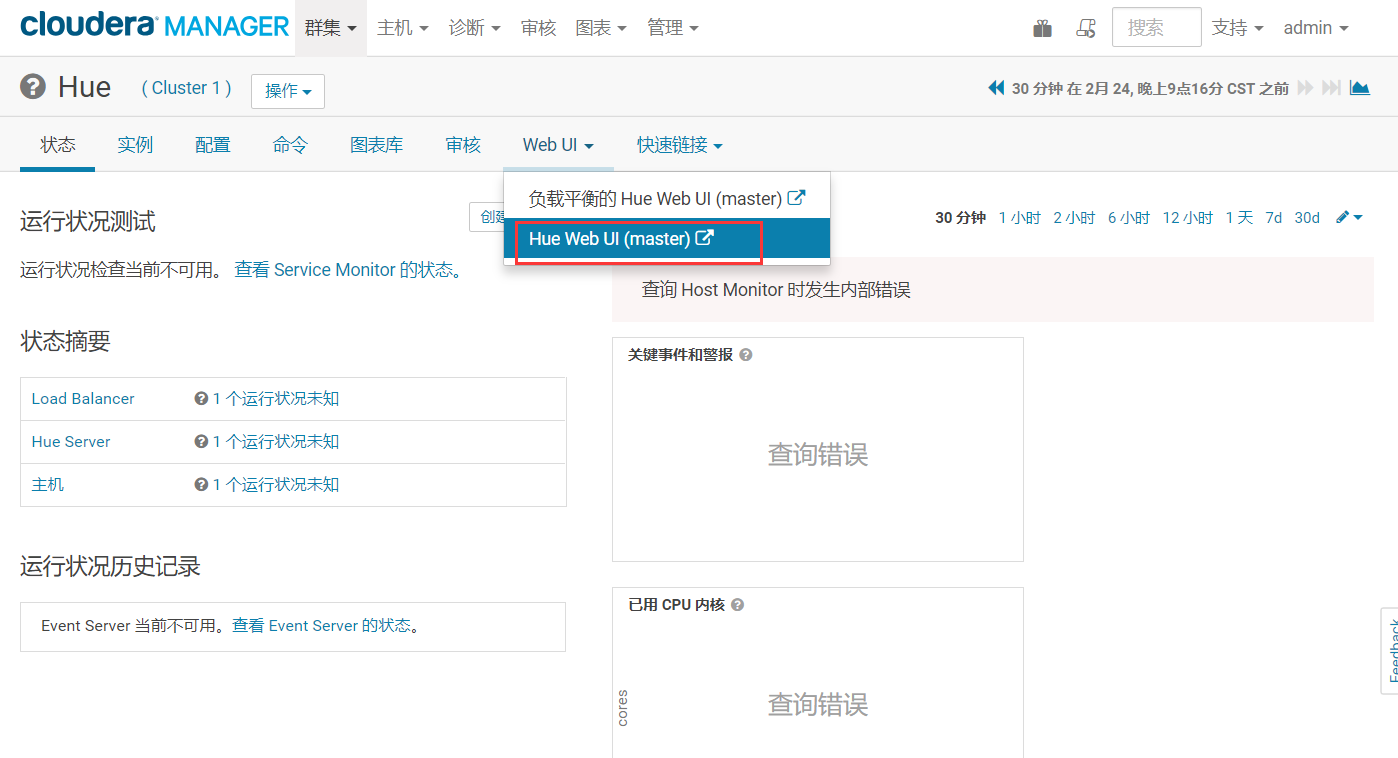Open the 管理 menu

point(673,28)
